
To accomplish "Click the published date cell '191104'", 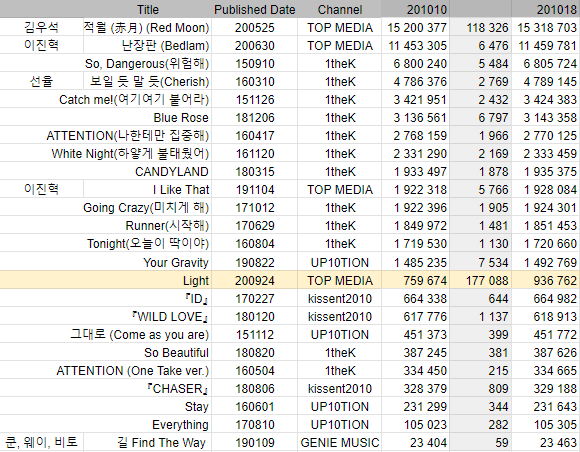I will [x=255, y=190].
